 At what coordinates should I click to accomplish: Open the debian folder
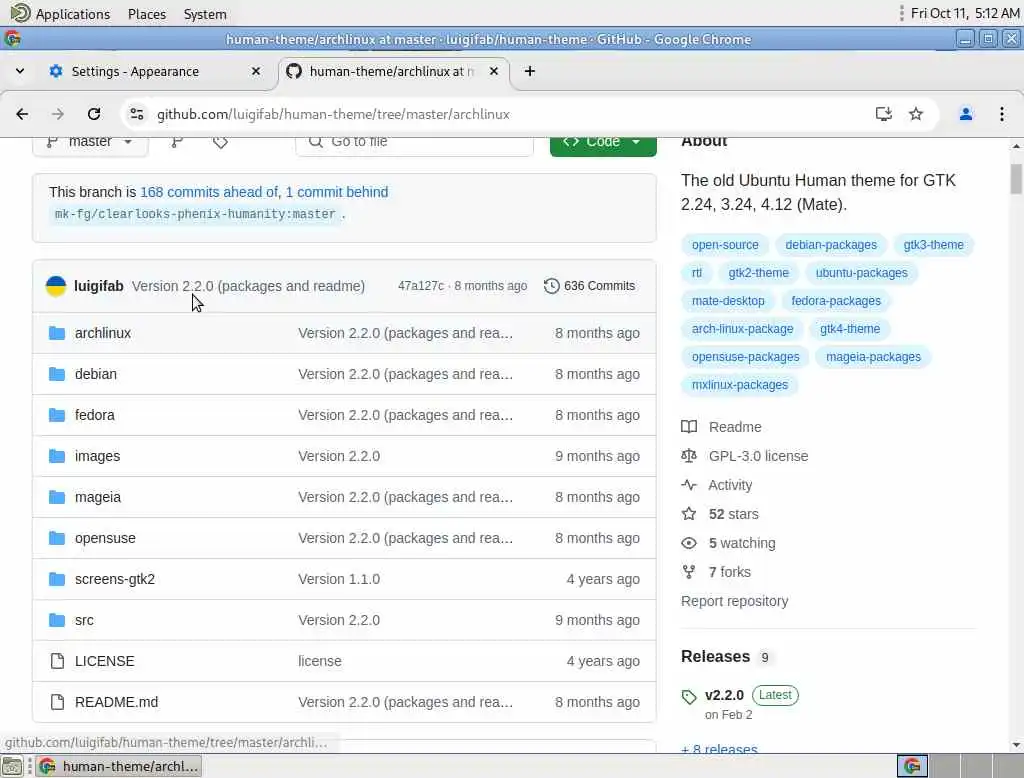pyautogui.click(x=96, y=374)
